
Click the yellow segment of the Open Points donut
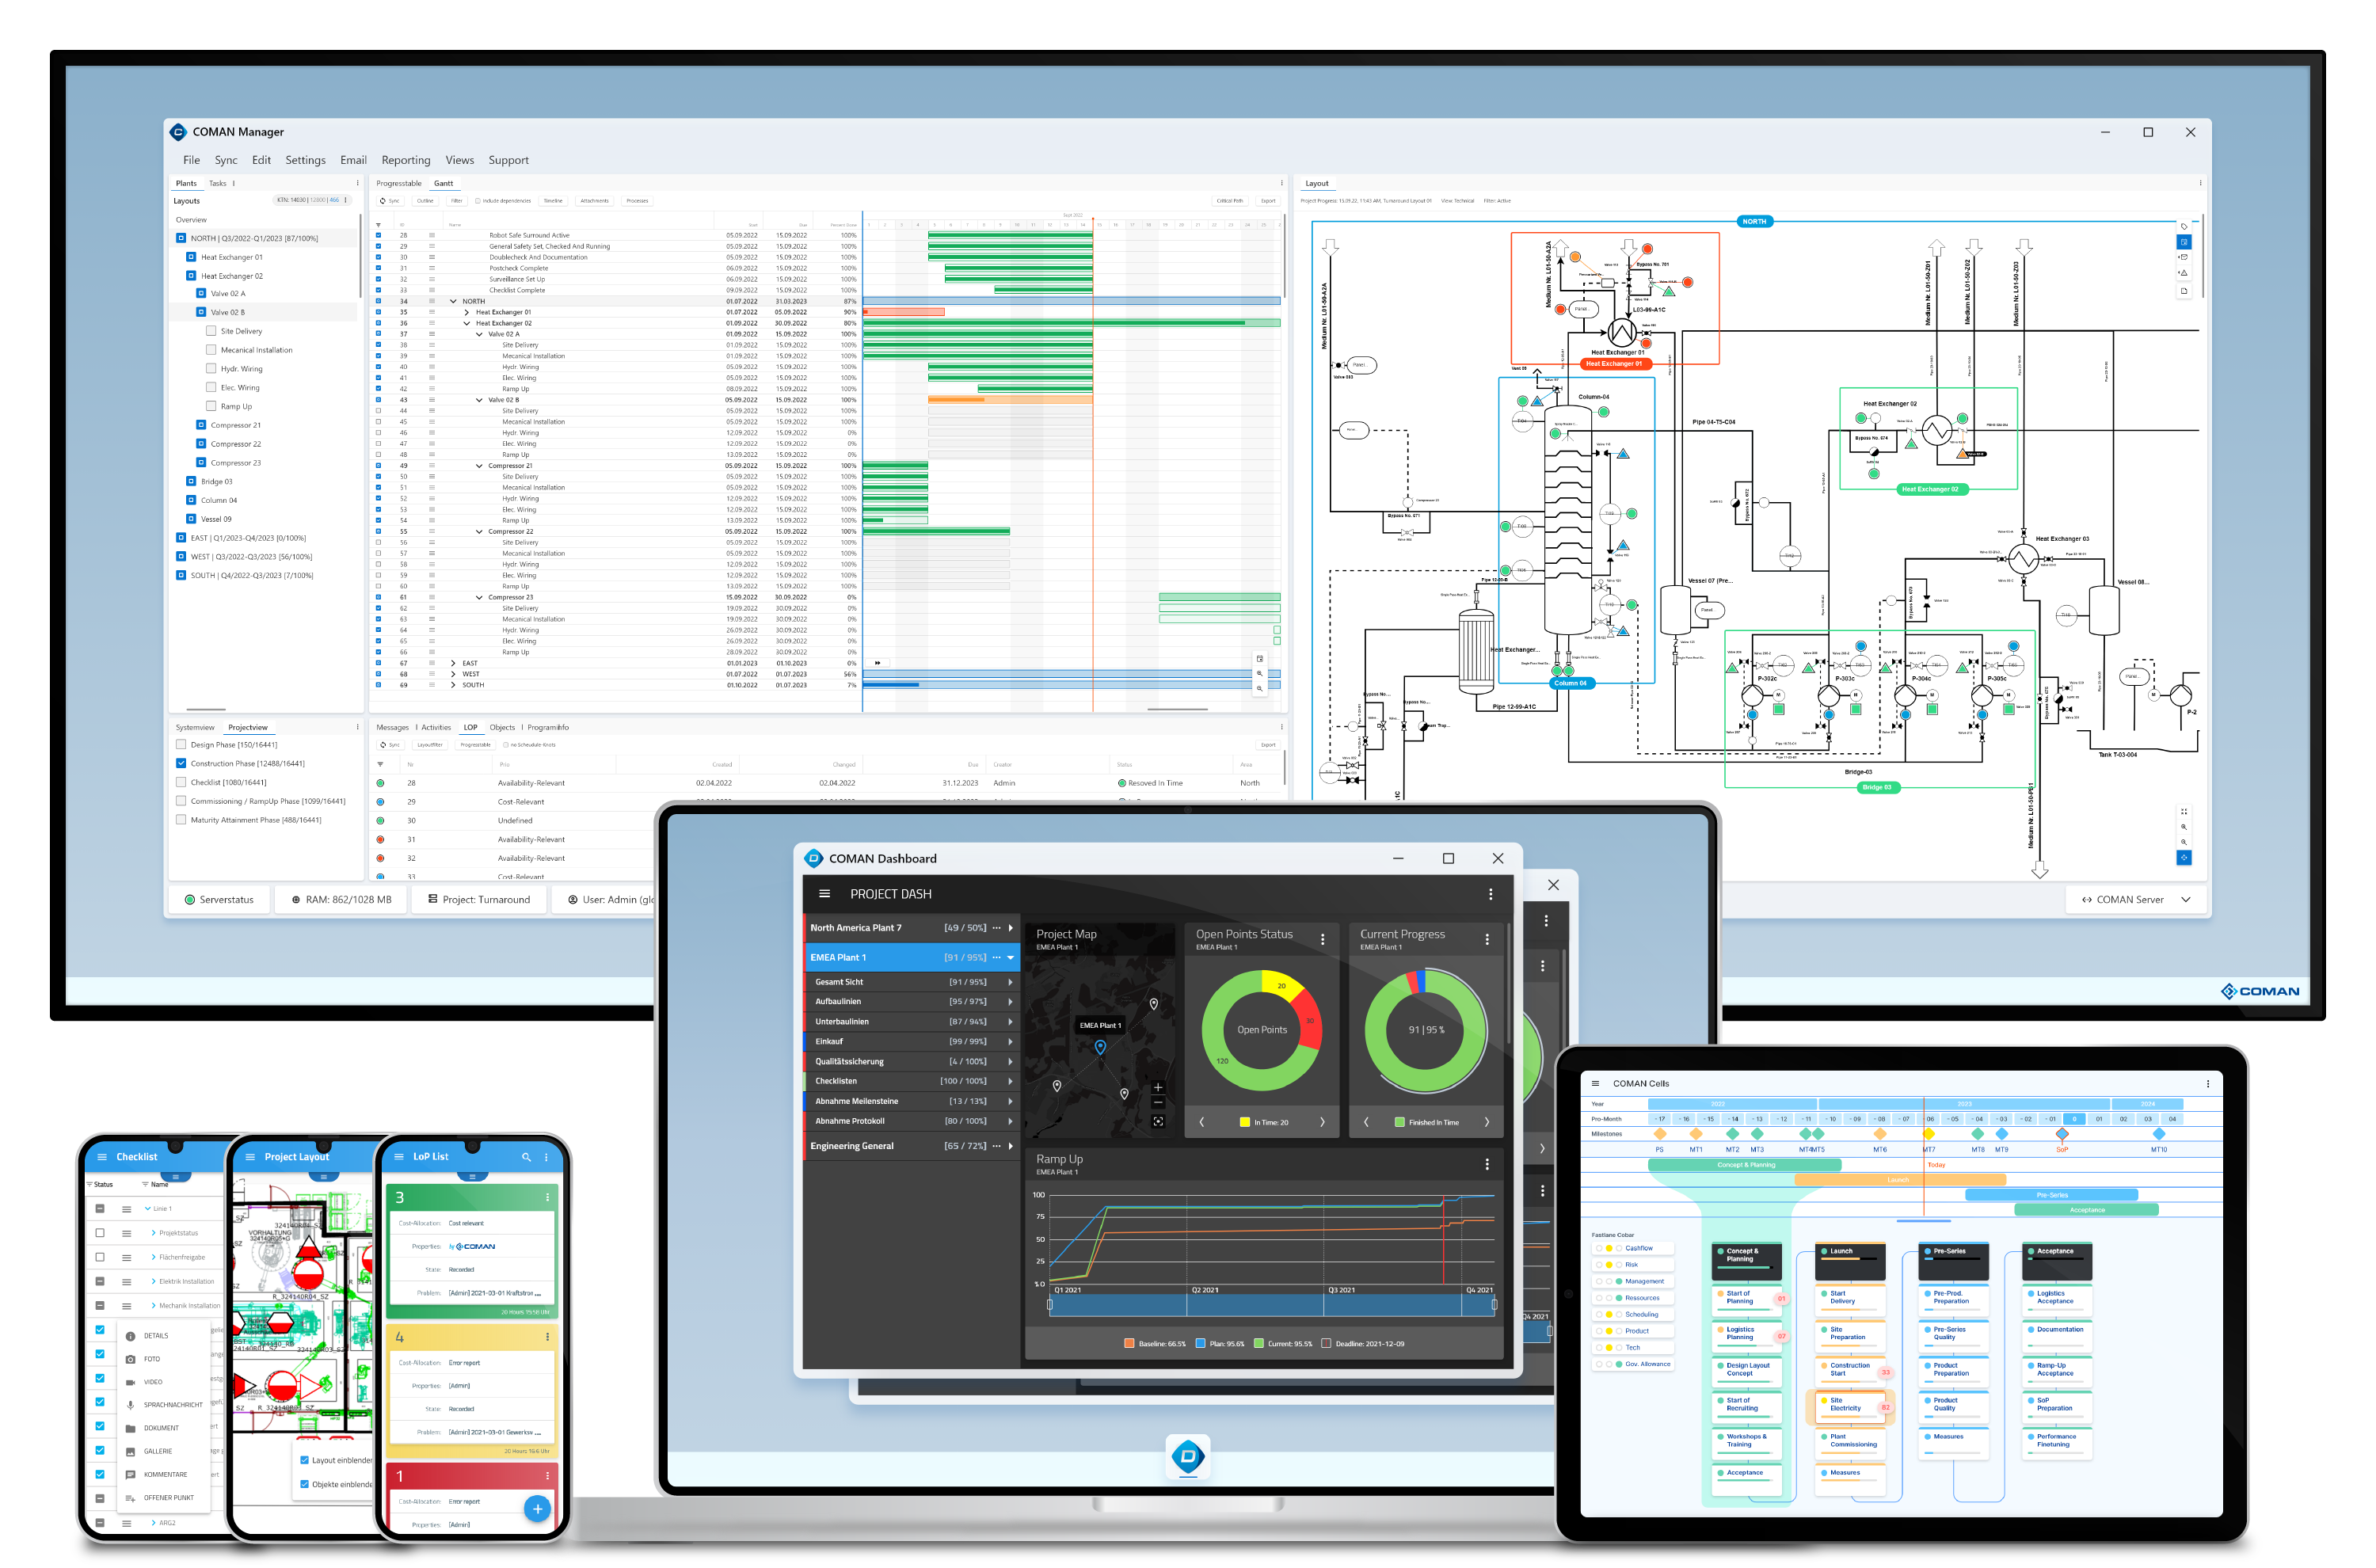click(1284, 984)
